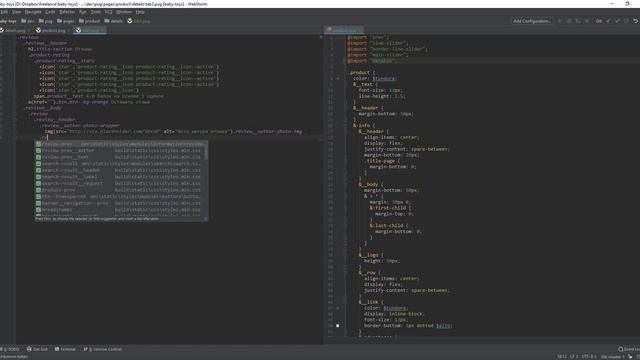
Task: Open the Tools menu
Action: (96, 12)
